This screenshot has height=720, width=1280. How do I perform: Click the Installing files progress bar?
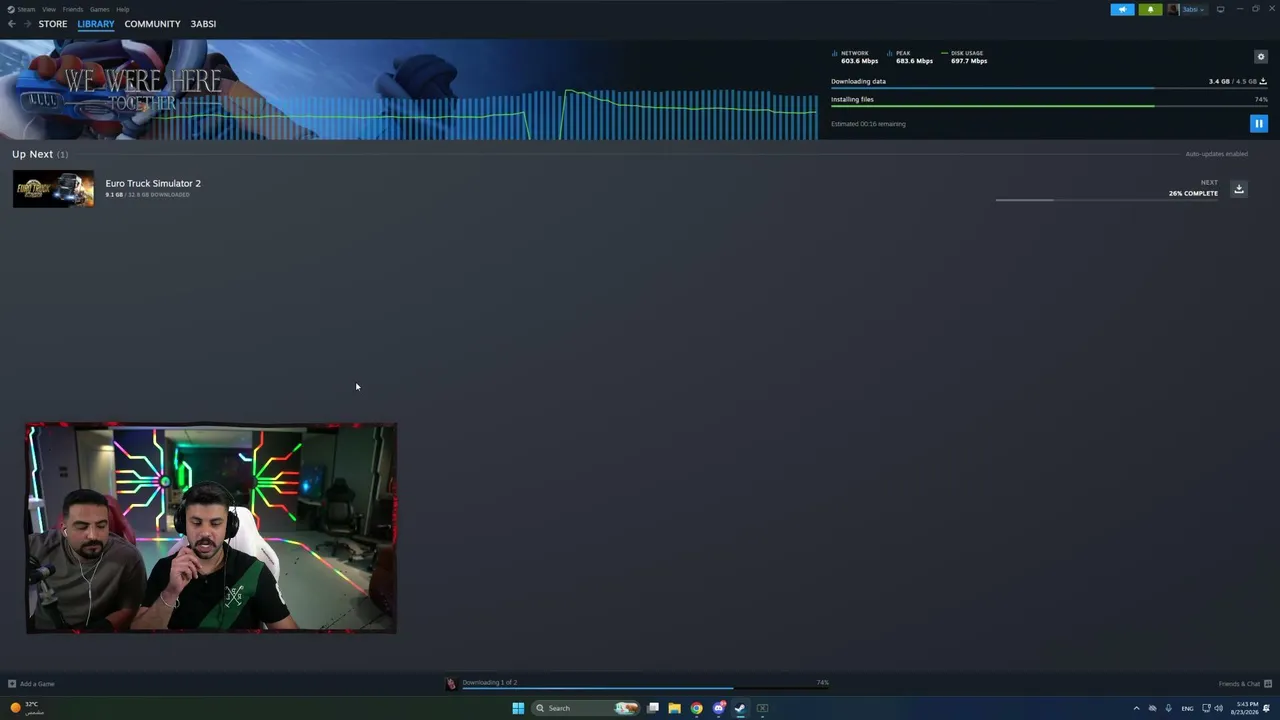pyautogui.click(x=1049, y=106)
